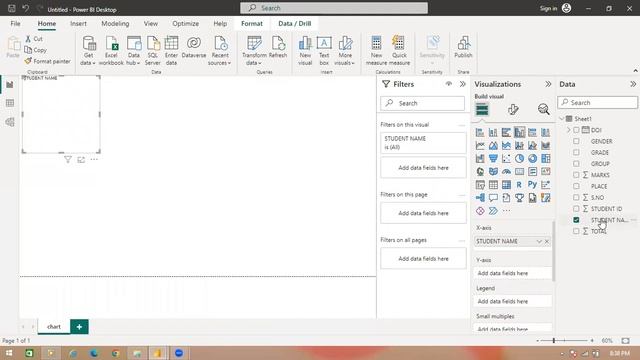Select the pie chart visual
This screenshot has width=640, height=360.
pyautogui.click(x=519, y=158)
